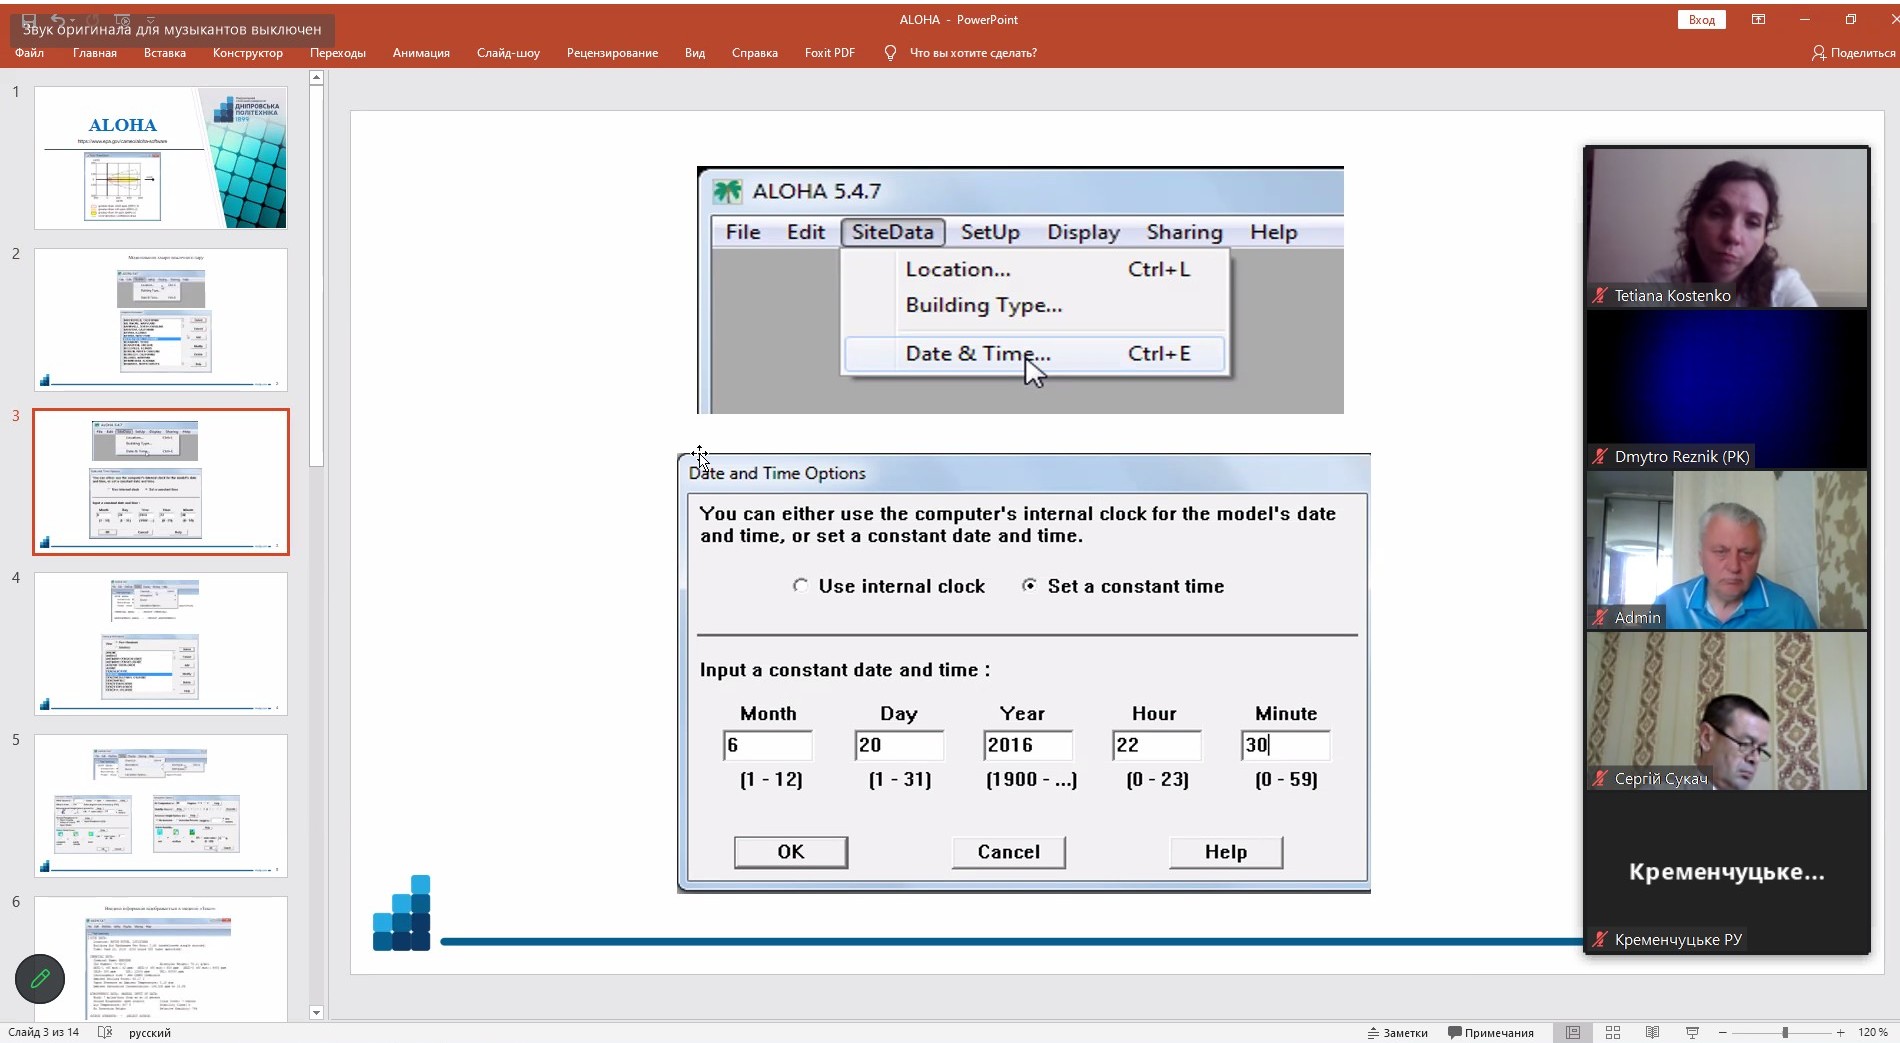Open the Файл tab
This screenshot has height=1043, width=1900.
[29, 53]
